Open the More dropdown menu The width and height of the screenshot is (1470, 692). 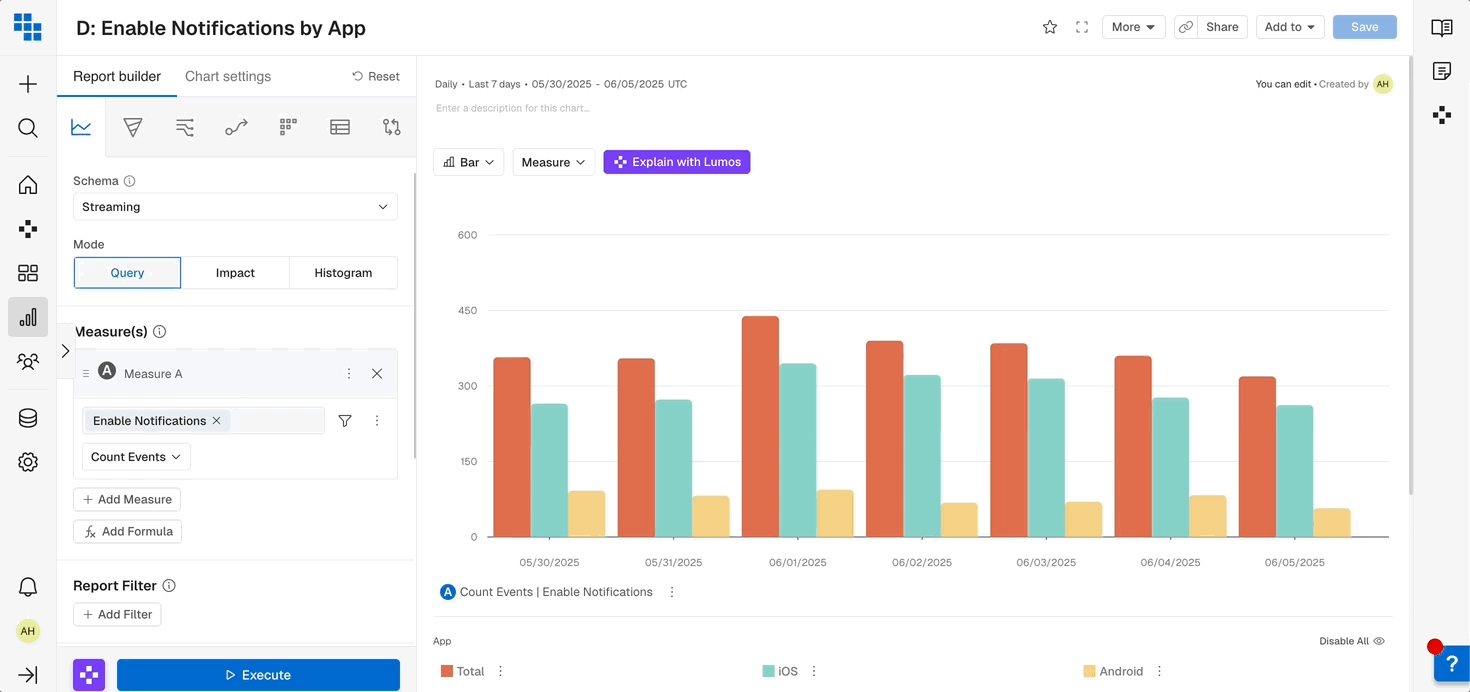point(1133,27)
